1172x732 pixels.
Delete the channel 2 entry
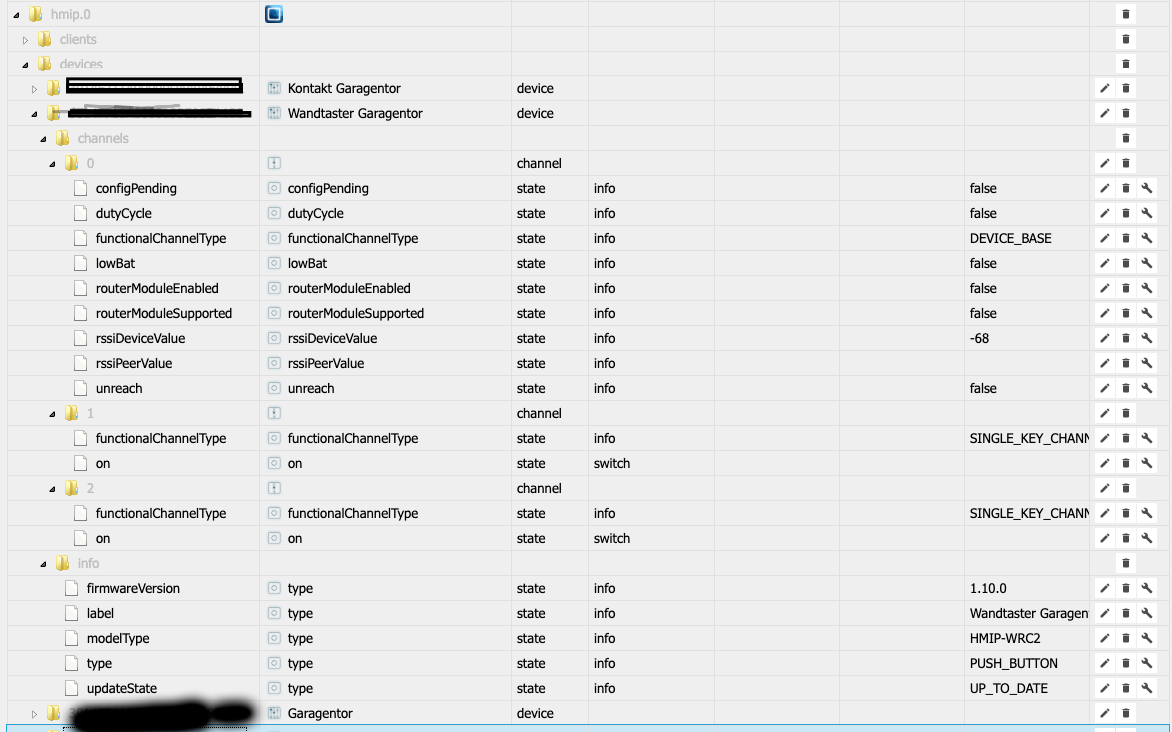1126,488
